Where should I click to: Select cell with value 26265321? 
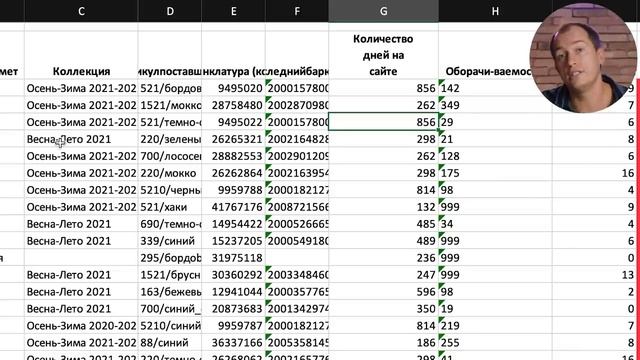coord(233,139)
